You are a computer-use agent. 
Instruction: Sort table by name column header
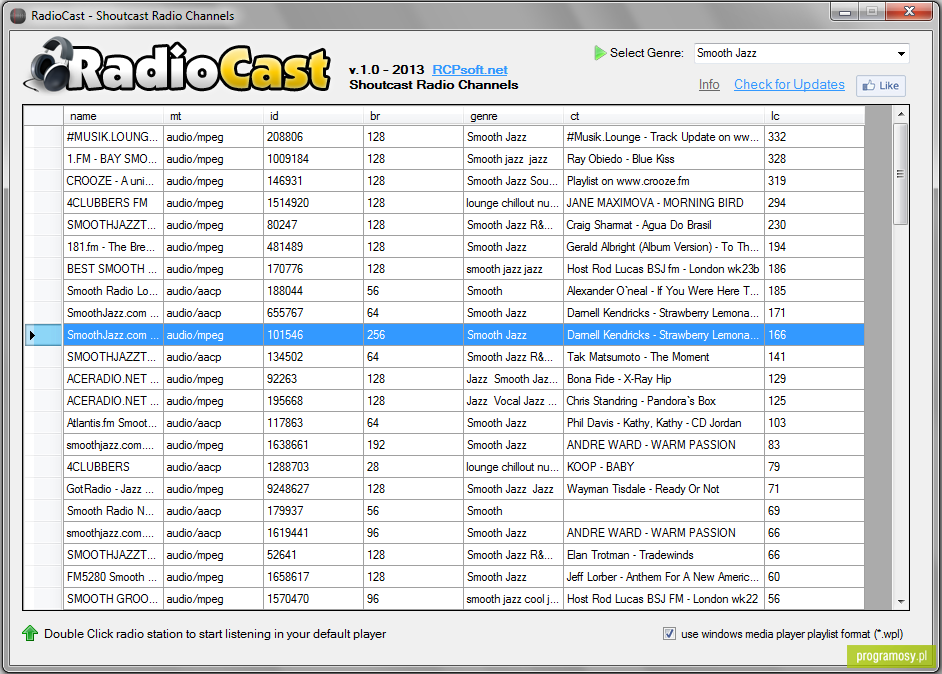tap(113, 116)
